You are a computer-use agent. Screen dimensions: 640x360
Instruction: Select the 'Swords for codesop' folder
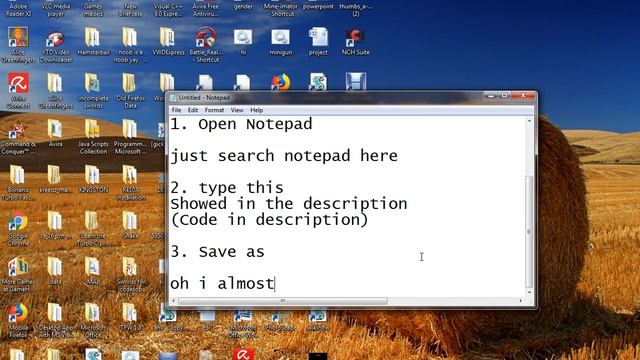point(130,274)
